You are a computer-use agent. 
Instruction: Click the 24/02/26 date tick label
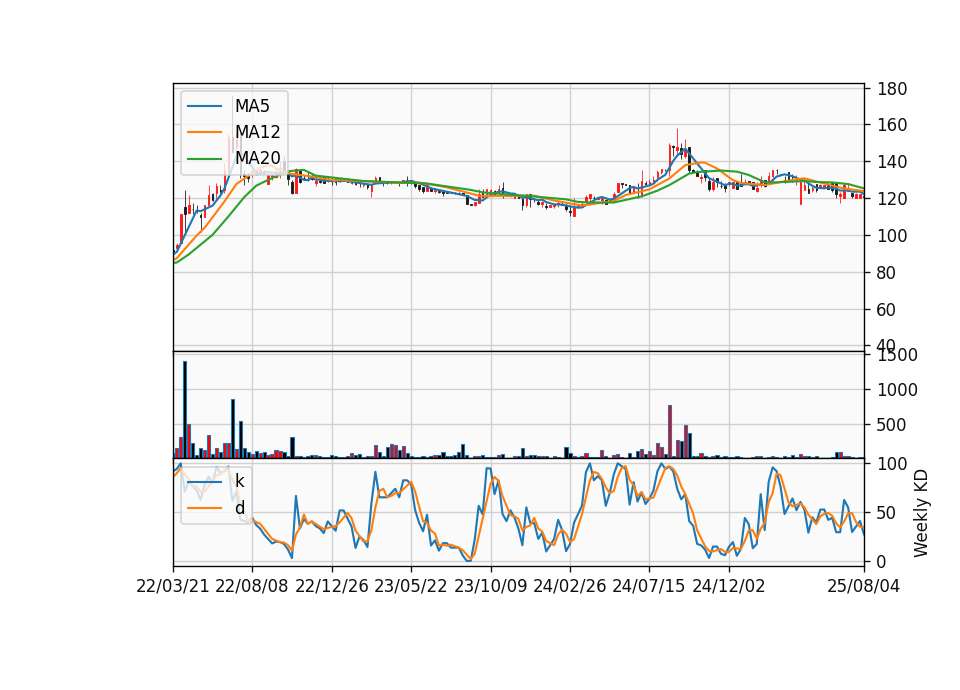tap(570, 586)
